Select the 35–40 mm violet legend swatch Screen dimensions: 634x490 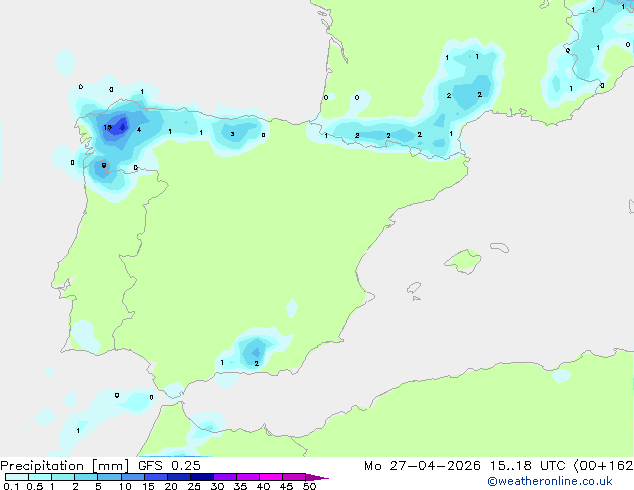(x=248, y=477)
